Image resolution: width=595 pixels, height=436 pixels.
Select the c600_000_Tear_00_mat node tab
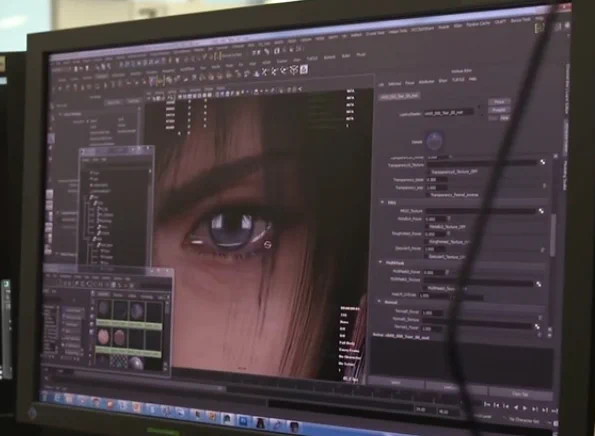[x=399, y=96]
